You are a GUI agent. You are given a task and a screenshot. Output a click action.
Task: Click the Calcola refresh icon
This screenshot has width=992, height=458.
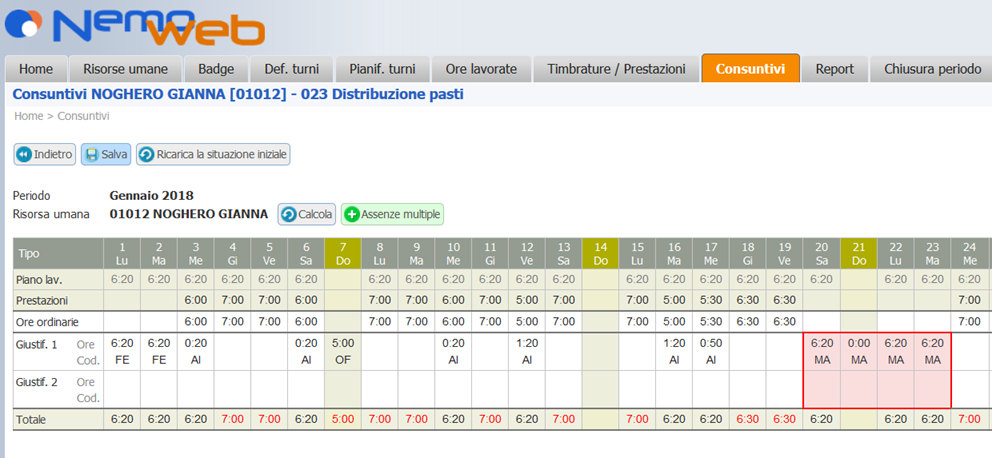[x=288, y=214]
